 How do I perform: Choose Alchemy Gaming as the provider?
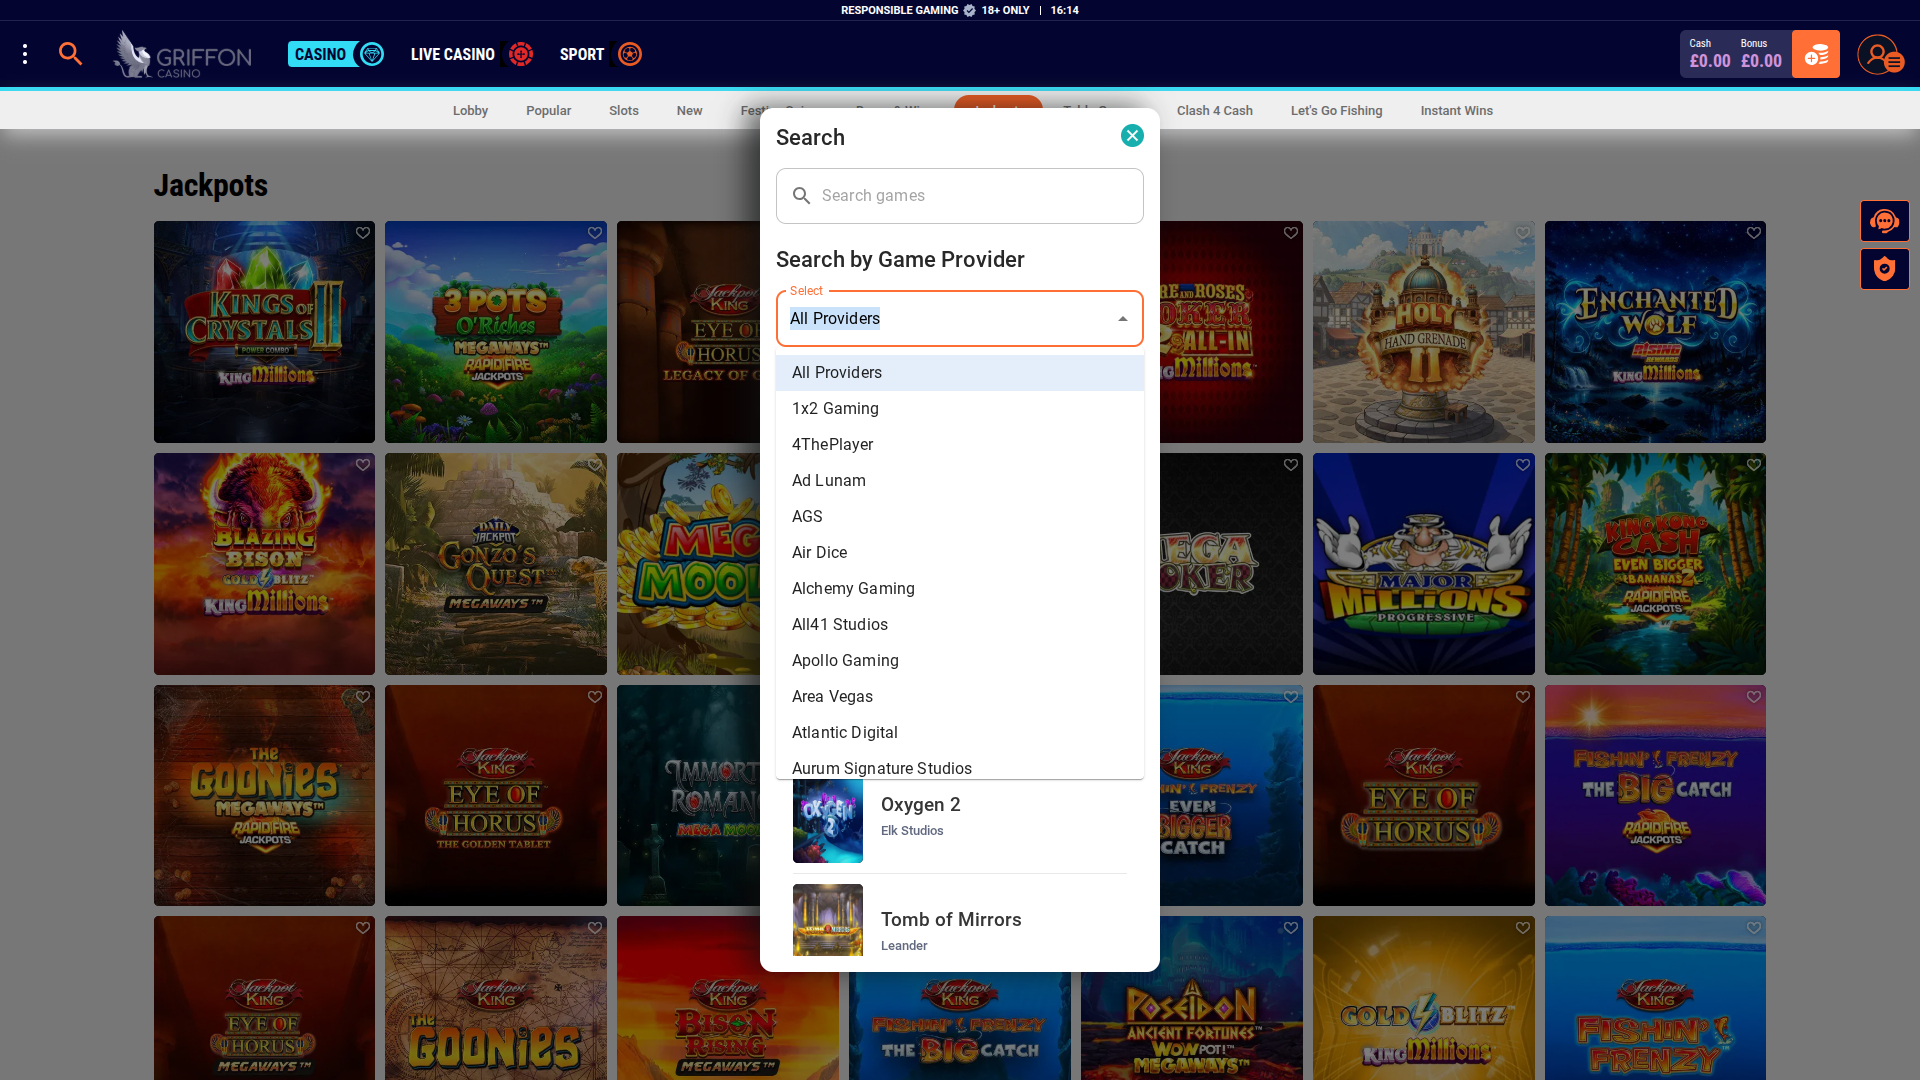[x=853, y=588]
